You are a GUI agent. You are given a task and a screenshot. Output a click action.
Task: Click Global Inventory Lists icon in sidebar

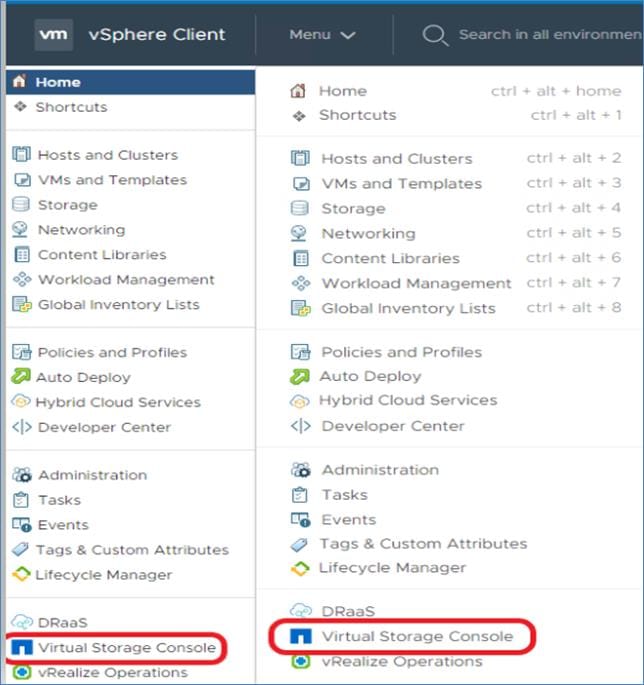22,304
